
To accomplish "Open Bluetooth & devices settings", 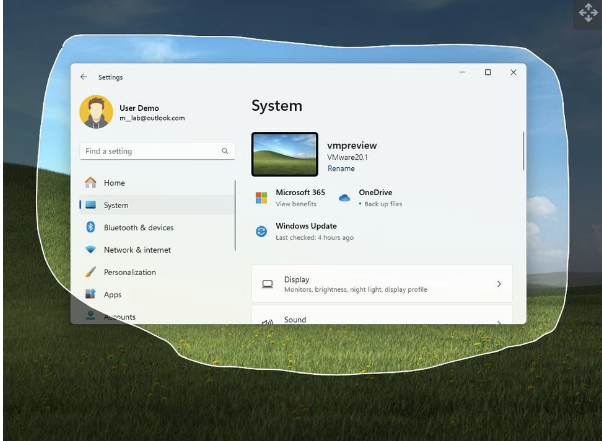I will pos(157,227).
